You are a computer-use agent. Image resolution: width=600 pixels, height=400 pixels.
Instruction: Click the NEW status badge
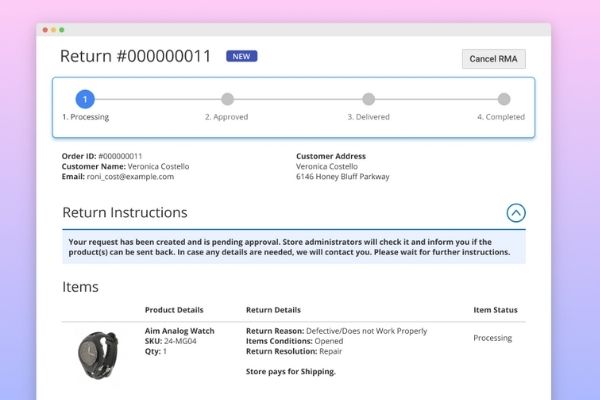click(x=241, y=57)
